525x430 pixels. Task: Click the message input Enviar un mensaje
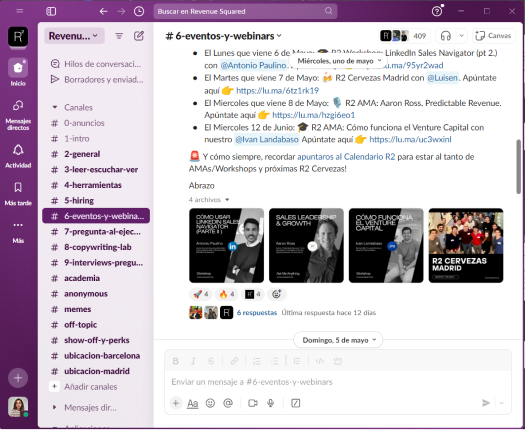point(338,382)
